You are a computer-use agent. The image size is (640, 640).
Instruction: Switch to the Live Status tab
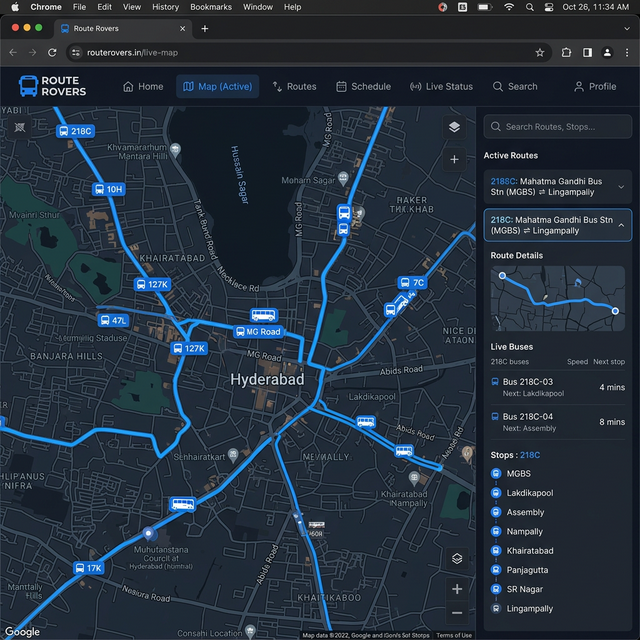[x=441, y=87]
